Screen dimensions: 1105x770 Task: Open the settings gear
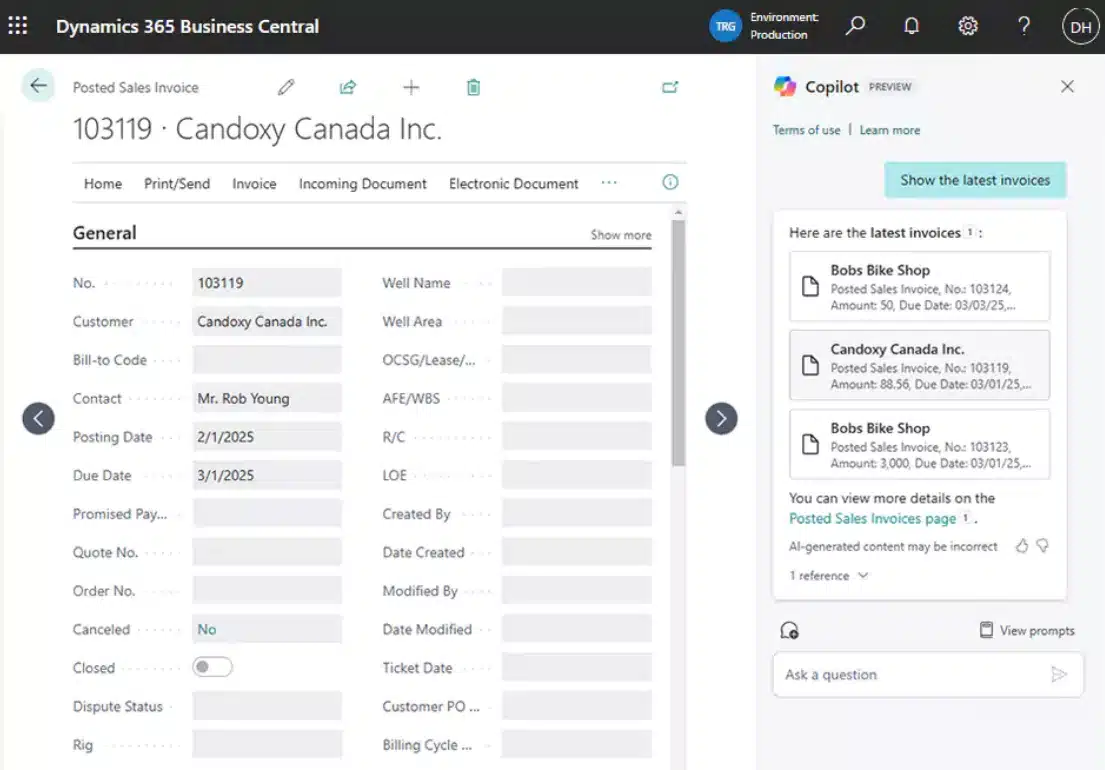(967, 26)
